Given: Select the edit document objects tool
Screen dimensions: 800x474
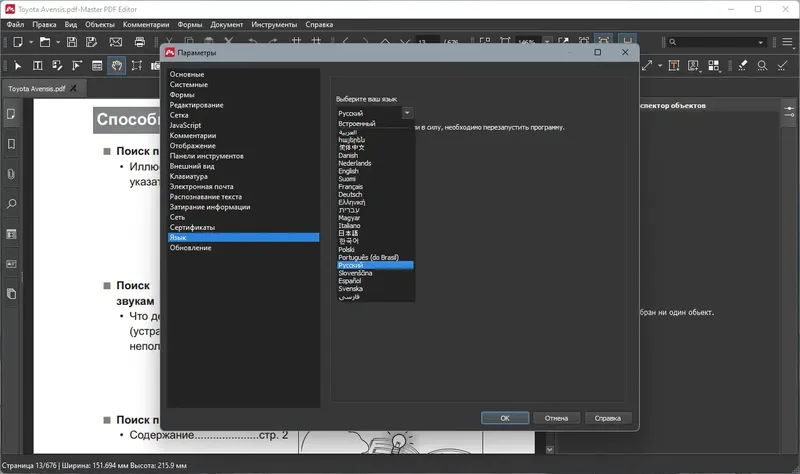Looking at the screenshot, I should [x=77, y=65].
